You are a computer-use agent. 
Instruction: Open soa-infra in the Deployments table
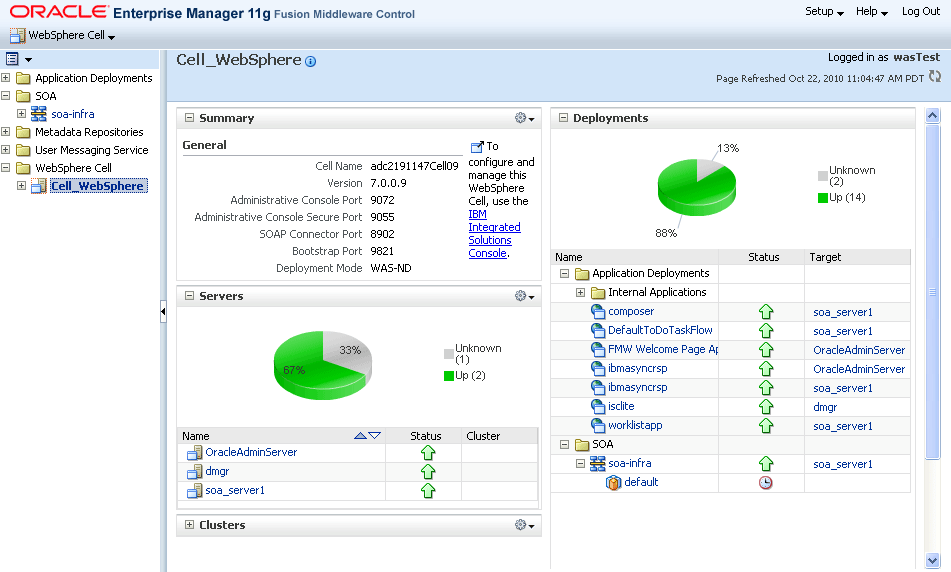(630, 463)
